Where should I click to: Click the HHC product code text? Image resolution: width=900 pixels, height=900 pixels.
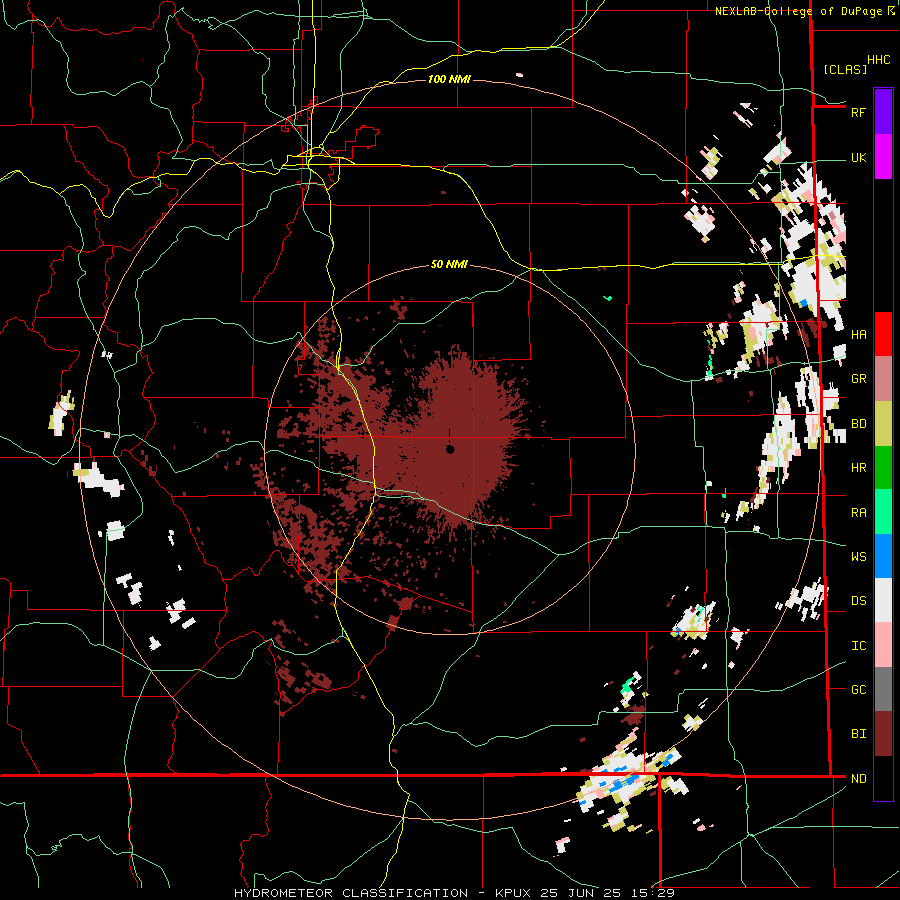point(879,60)
